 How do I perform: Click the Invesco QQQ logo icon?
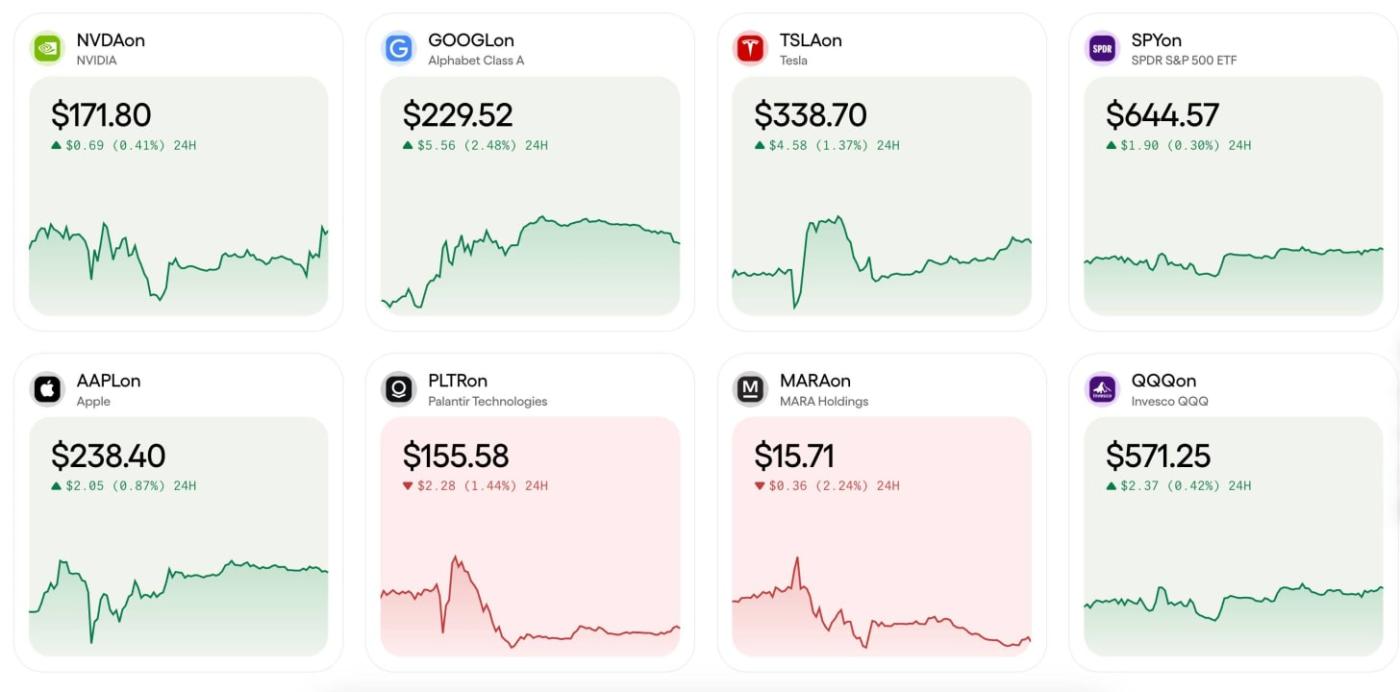[x=1102, y=389]
